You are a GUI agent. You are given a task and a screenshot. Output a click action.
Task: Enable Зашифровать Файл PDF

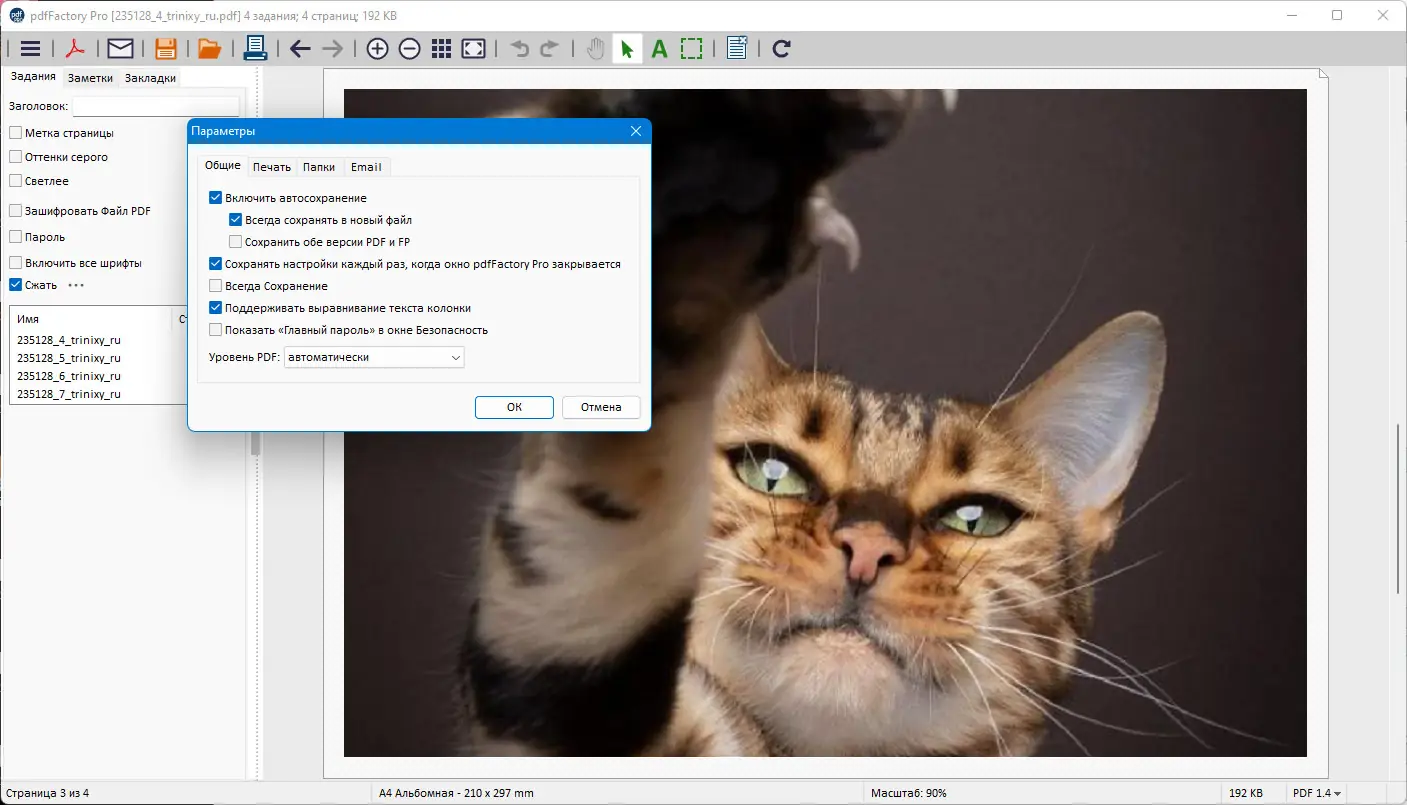pos(16,211)
